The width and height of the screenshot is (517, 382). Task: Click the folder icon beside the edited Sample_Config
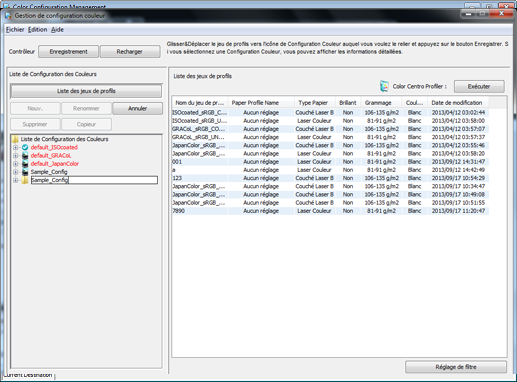pyautogui.click(x=25, y=180)
